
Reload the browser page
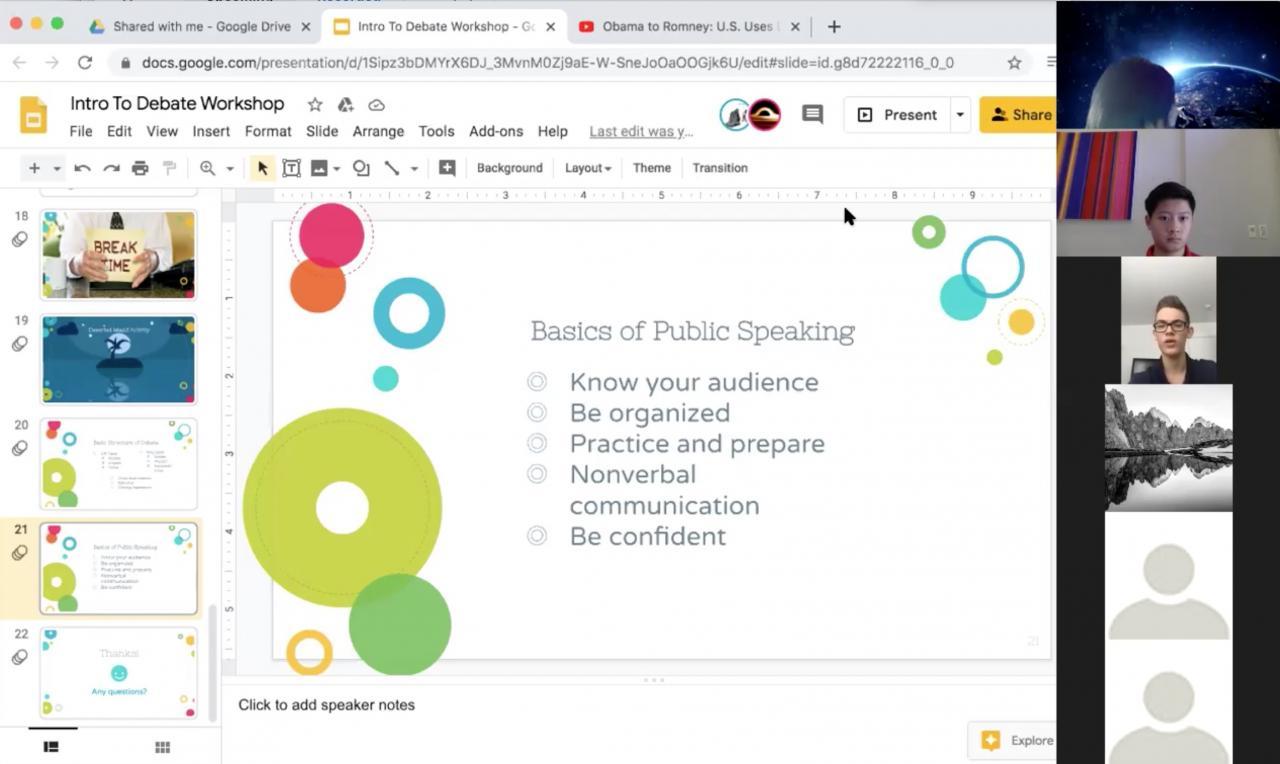(x=85, y=63)
